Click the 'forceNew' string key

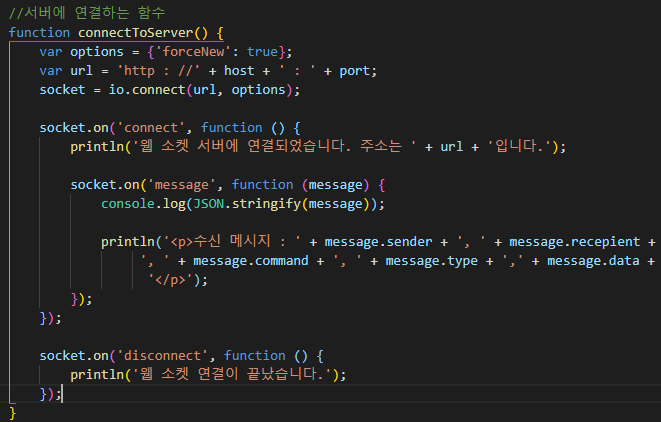pyautogui.click(x=193, y=52)
